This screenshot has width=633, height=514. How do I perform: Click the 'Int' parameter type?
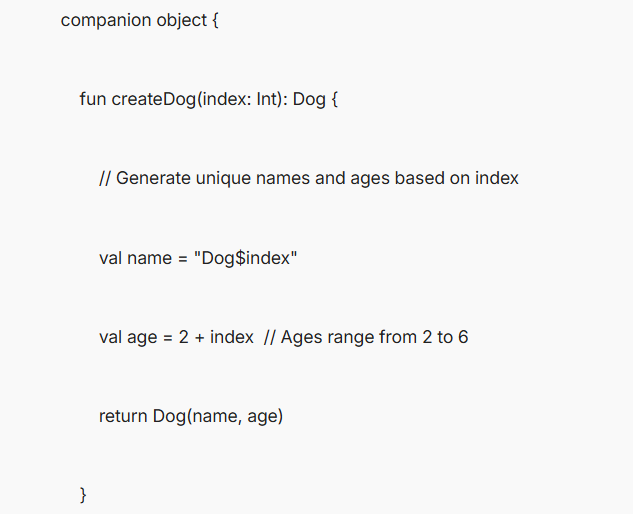pos(269,99)
